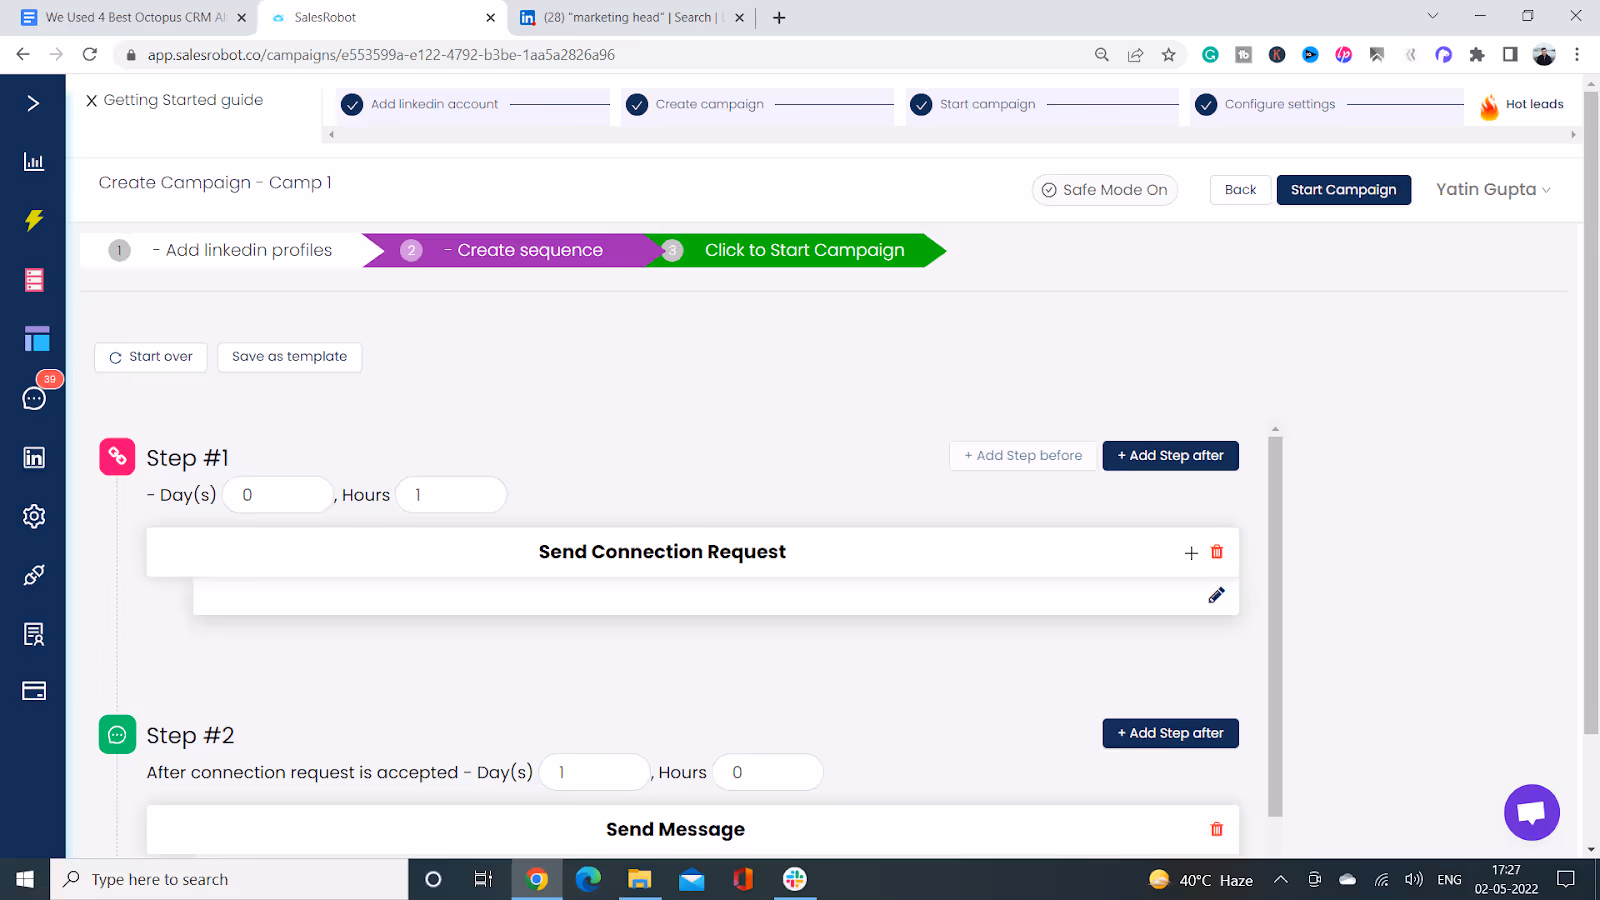Toggle Safe Mode On setting

[1104, 189]
